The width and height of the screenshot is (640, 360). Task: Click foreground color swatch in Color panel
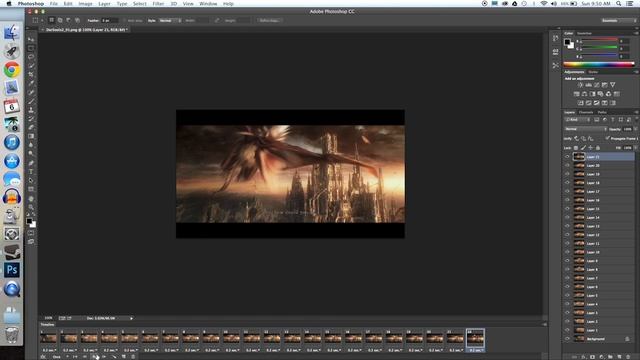point(567,42)
